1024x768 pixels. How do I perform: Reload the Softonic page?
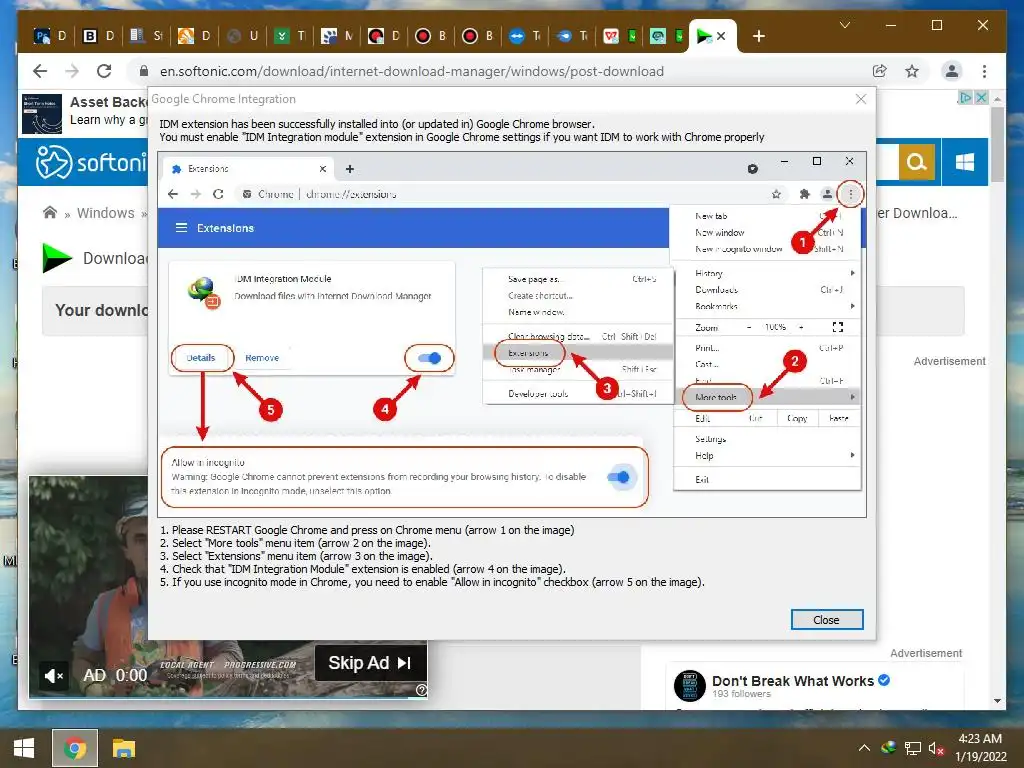[104, 71]
